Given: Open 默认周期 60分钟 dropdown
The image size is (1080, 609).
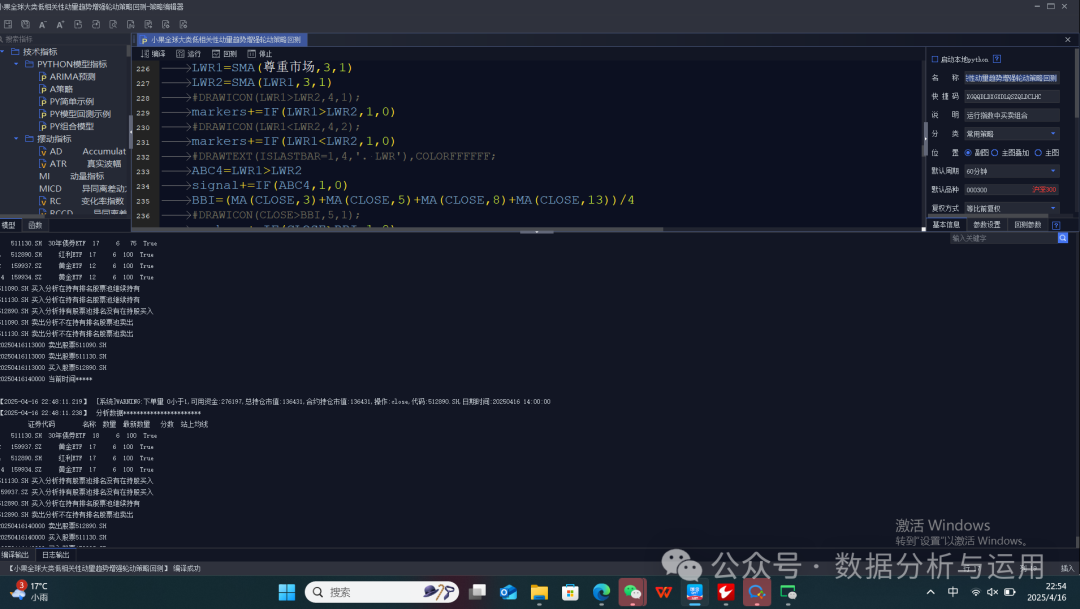Looking at the screenshot, I should (x=1011, y=171).
